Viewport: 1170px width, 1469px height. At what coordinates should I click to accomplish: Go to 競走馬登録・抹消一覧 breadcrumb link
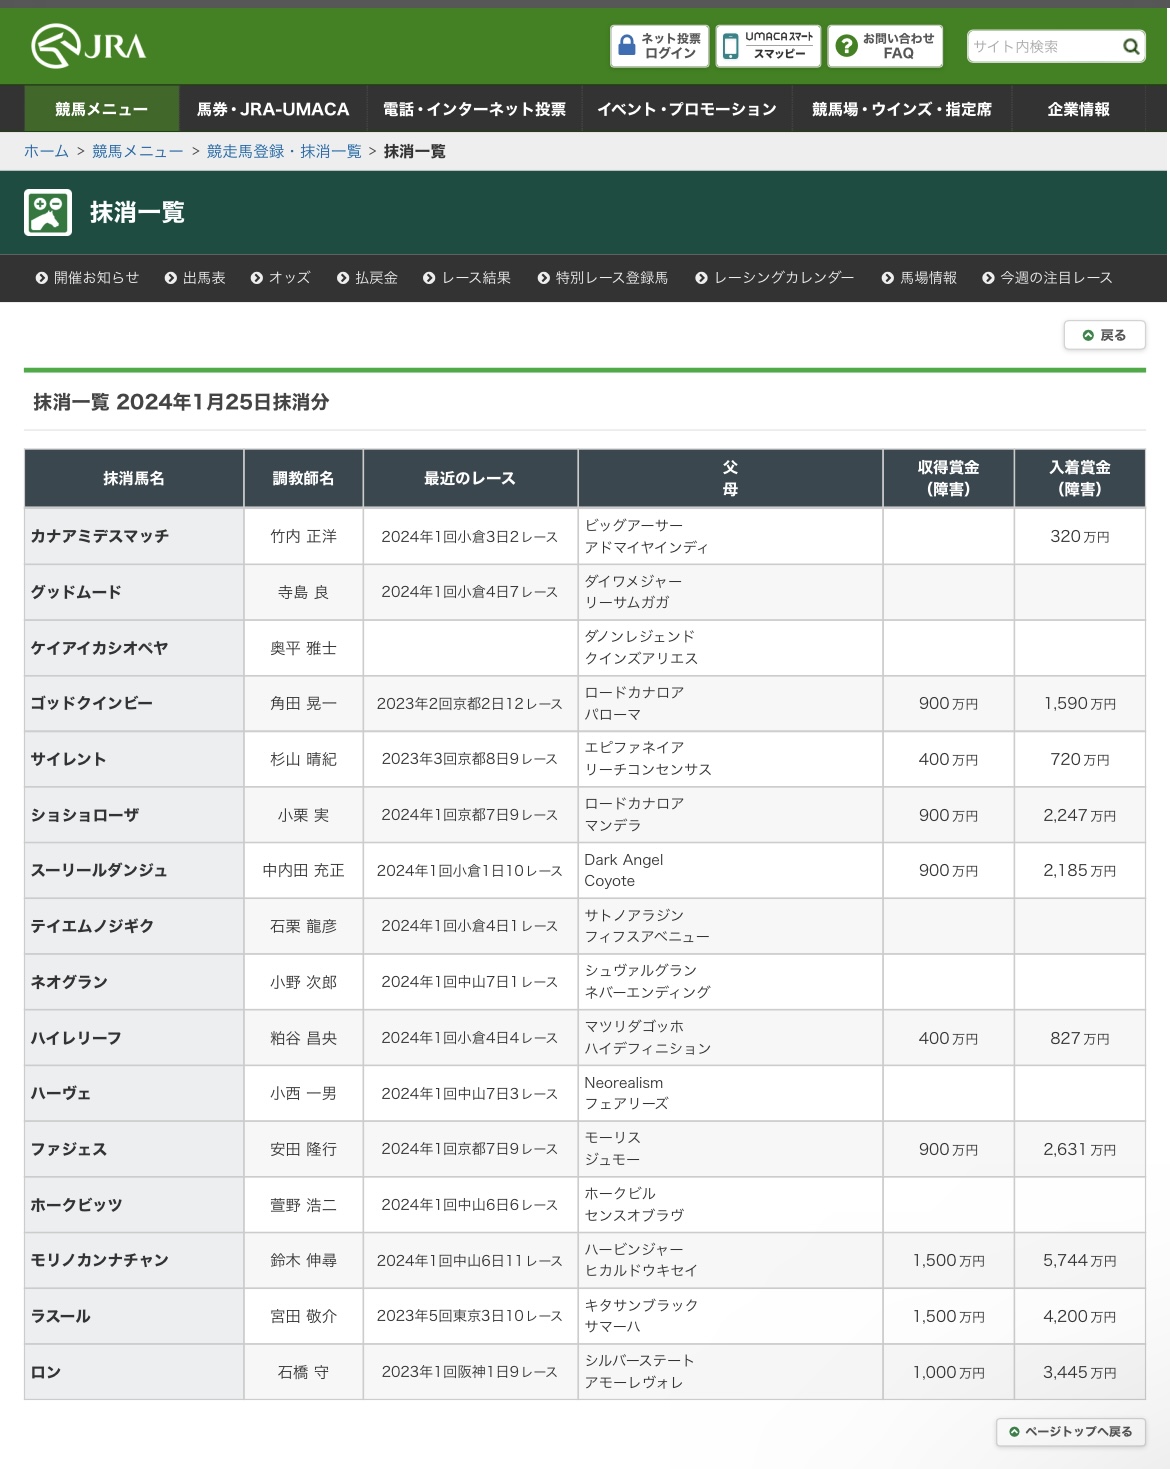284,151
